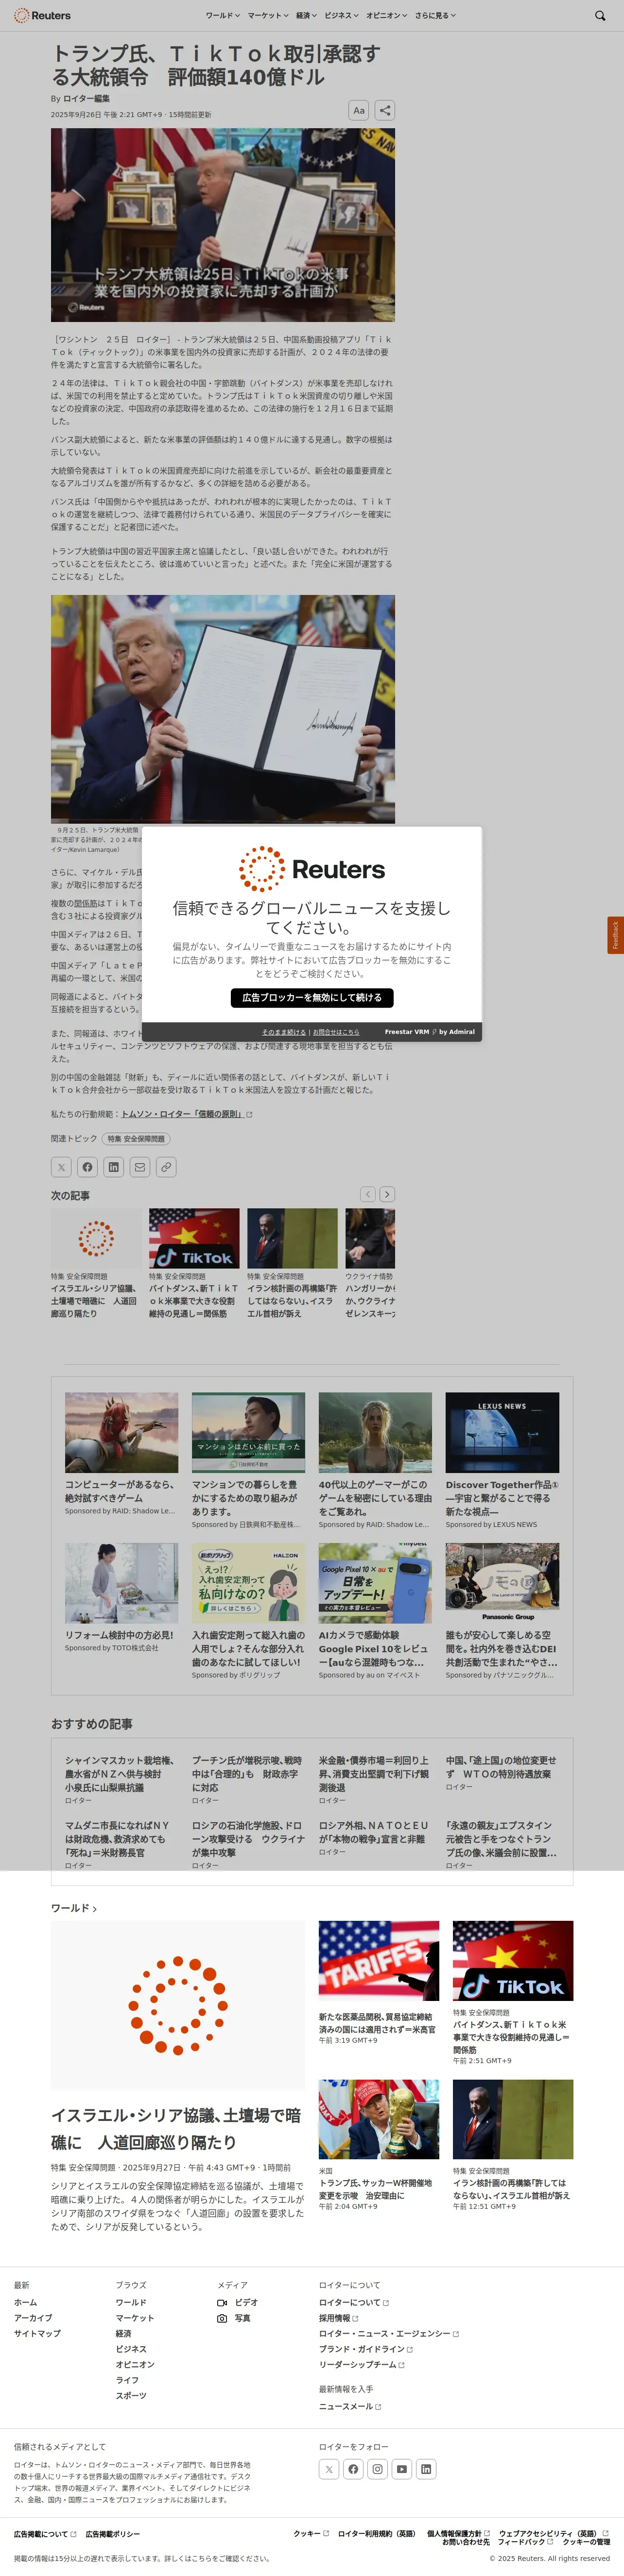The height and width of the screenshot is (2576, 624).
Task: Follow Reuters on YouTube in footer
Action: pos(402,2469)
